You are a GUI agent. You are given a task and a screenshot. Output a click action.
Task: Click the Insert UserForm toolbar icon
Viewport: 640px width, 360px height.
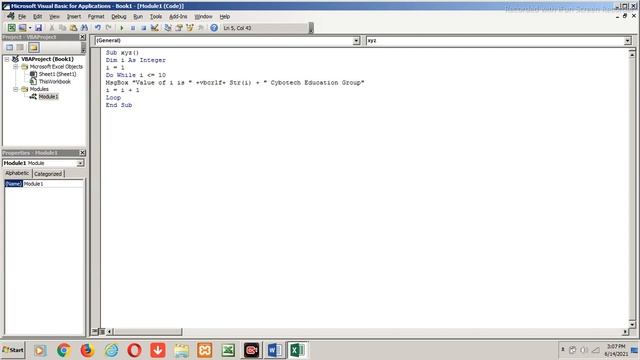pos(22,28)
